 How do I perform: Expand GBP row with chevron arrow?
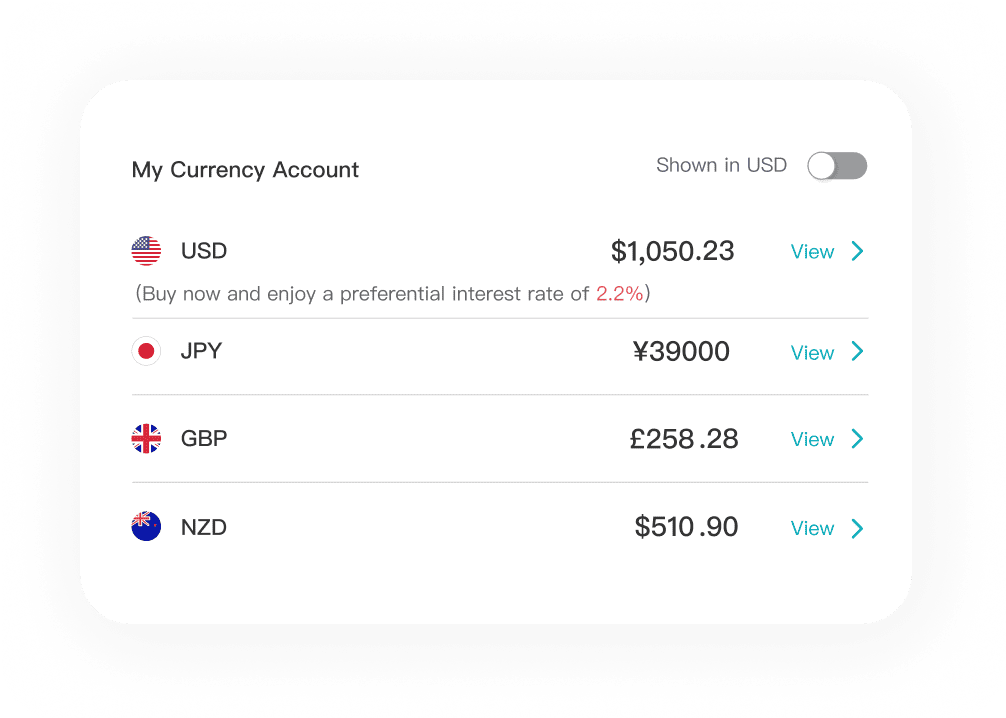[x=858, y=439]
